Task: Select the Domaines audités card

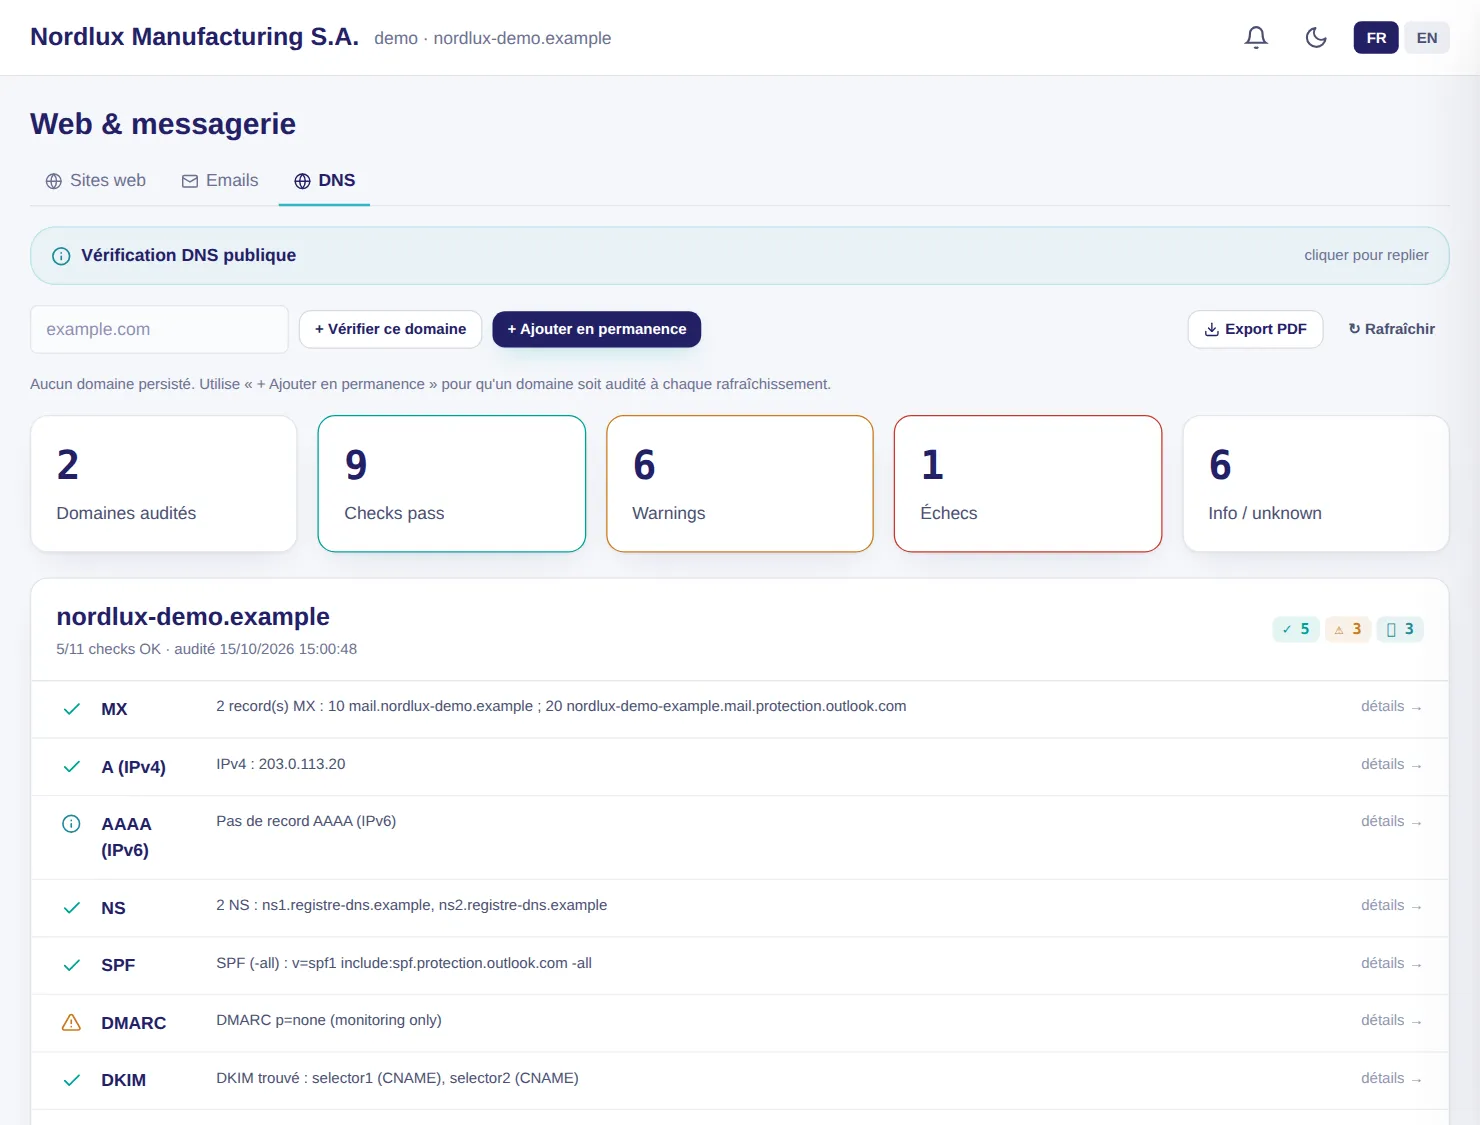Action: point(164,484)
